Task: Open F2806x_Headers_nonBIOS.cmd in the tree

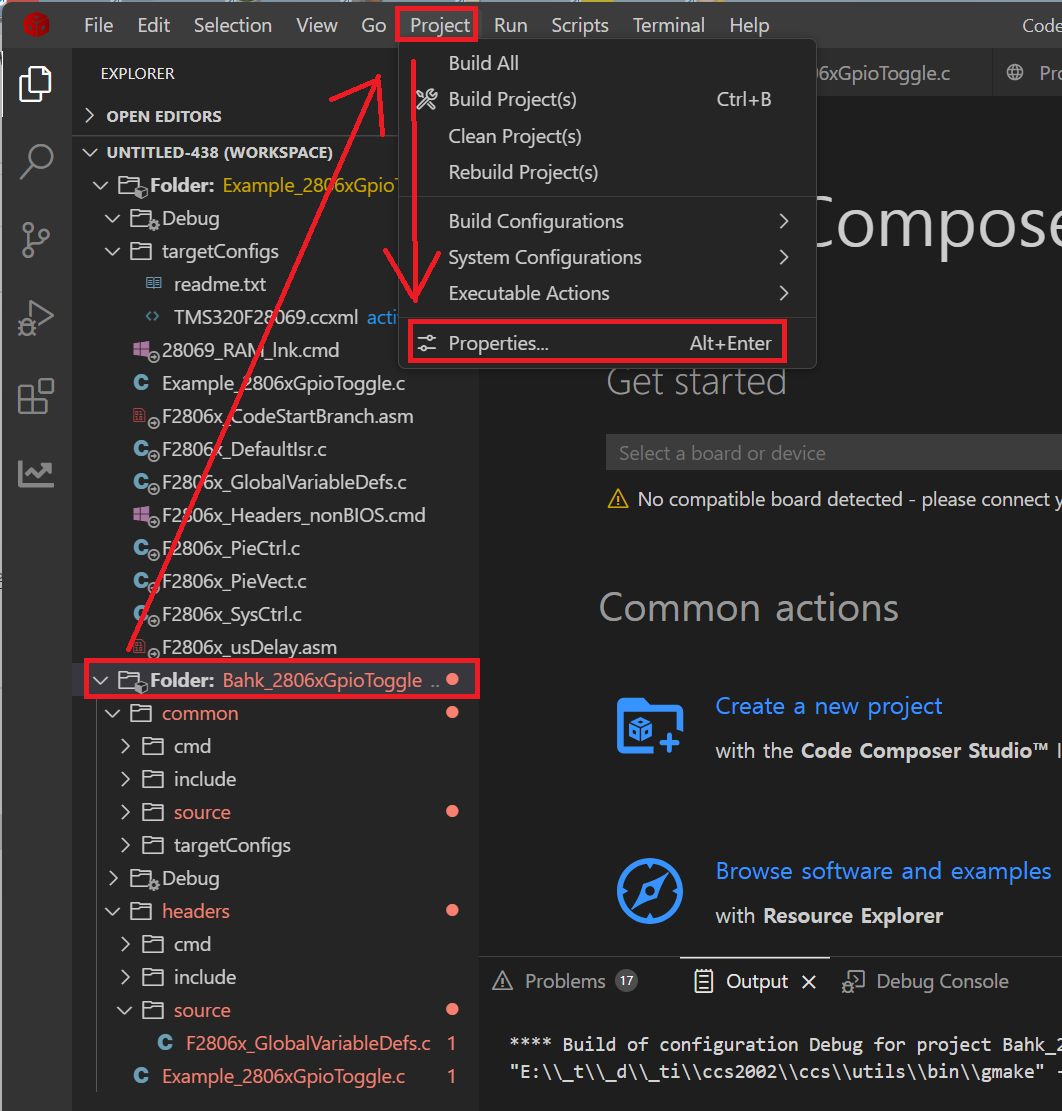Action: click(293, 515)
